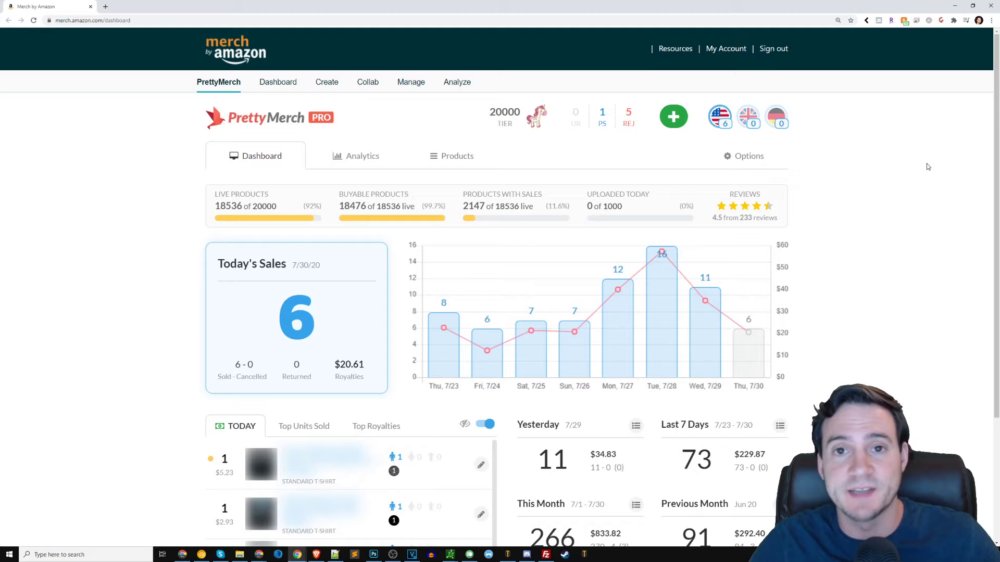Click the browser address bar
The image size is (1000, 562).
(x=440, y=20)
